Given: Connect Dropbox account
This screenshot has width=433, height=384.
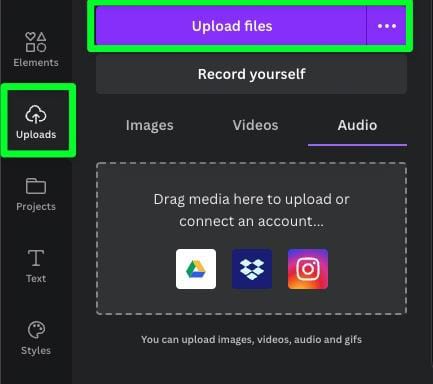Looking at the screenshot, I should [x=252, y=269].
